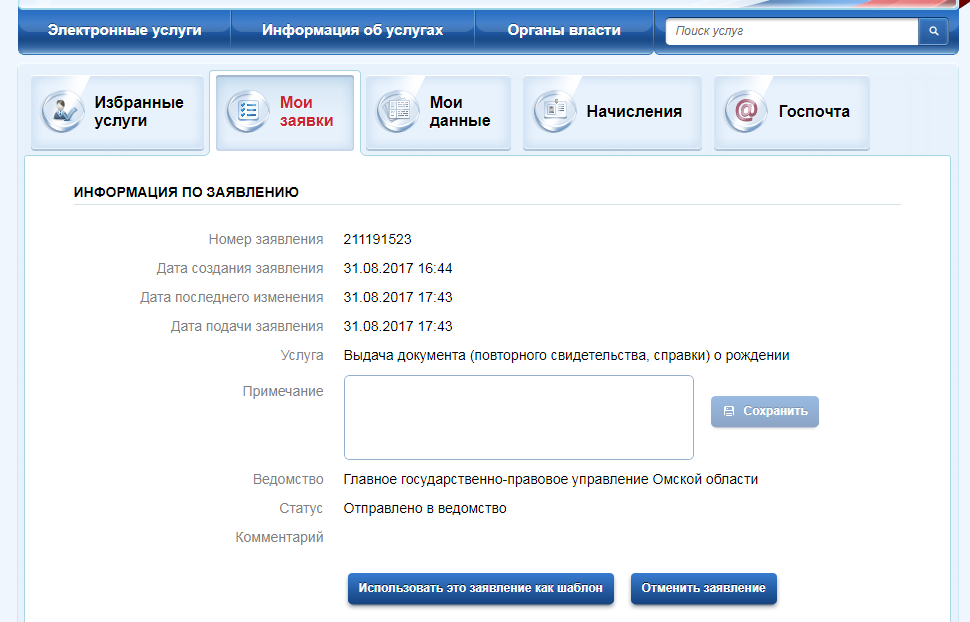970x622 pixels.
Task: Click inside the Примечание text area
Action: [x=518, y=417]
